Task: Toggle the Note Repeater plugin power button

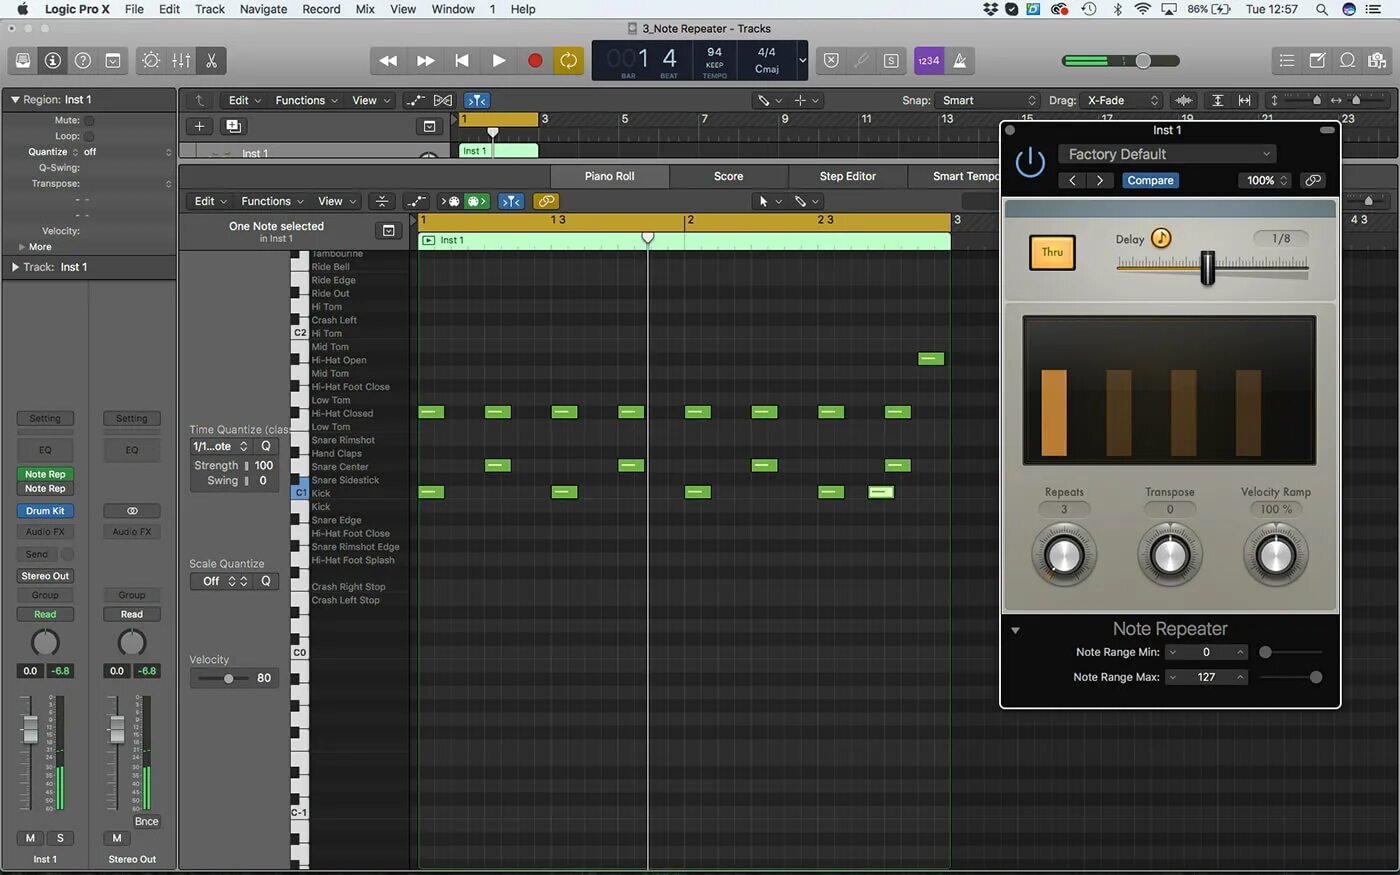Action: tap(1030, 161)
